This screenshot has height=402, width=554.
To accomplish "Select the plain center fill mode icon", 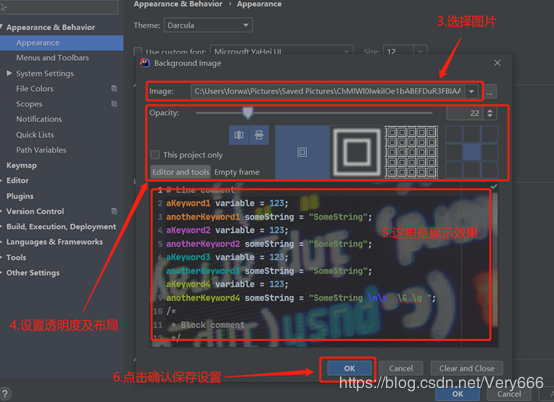I will (302, 152).
